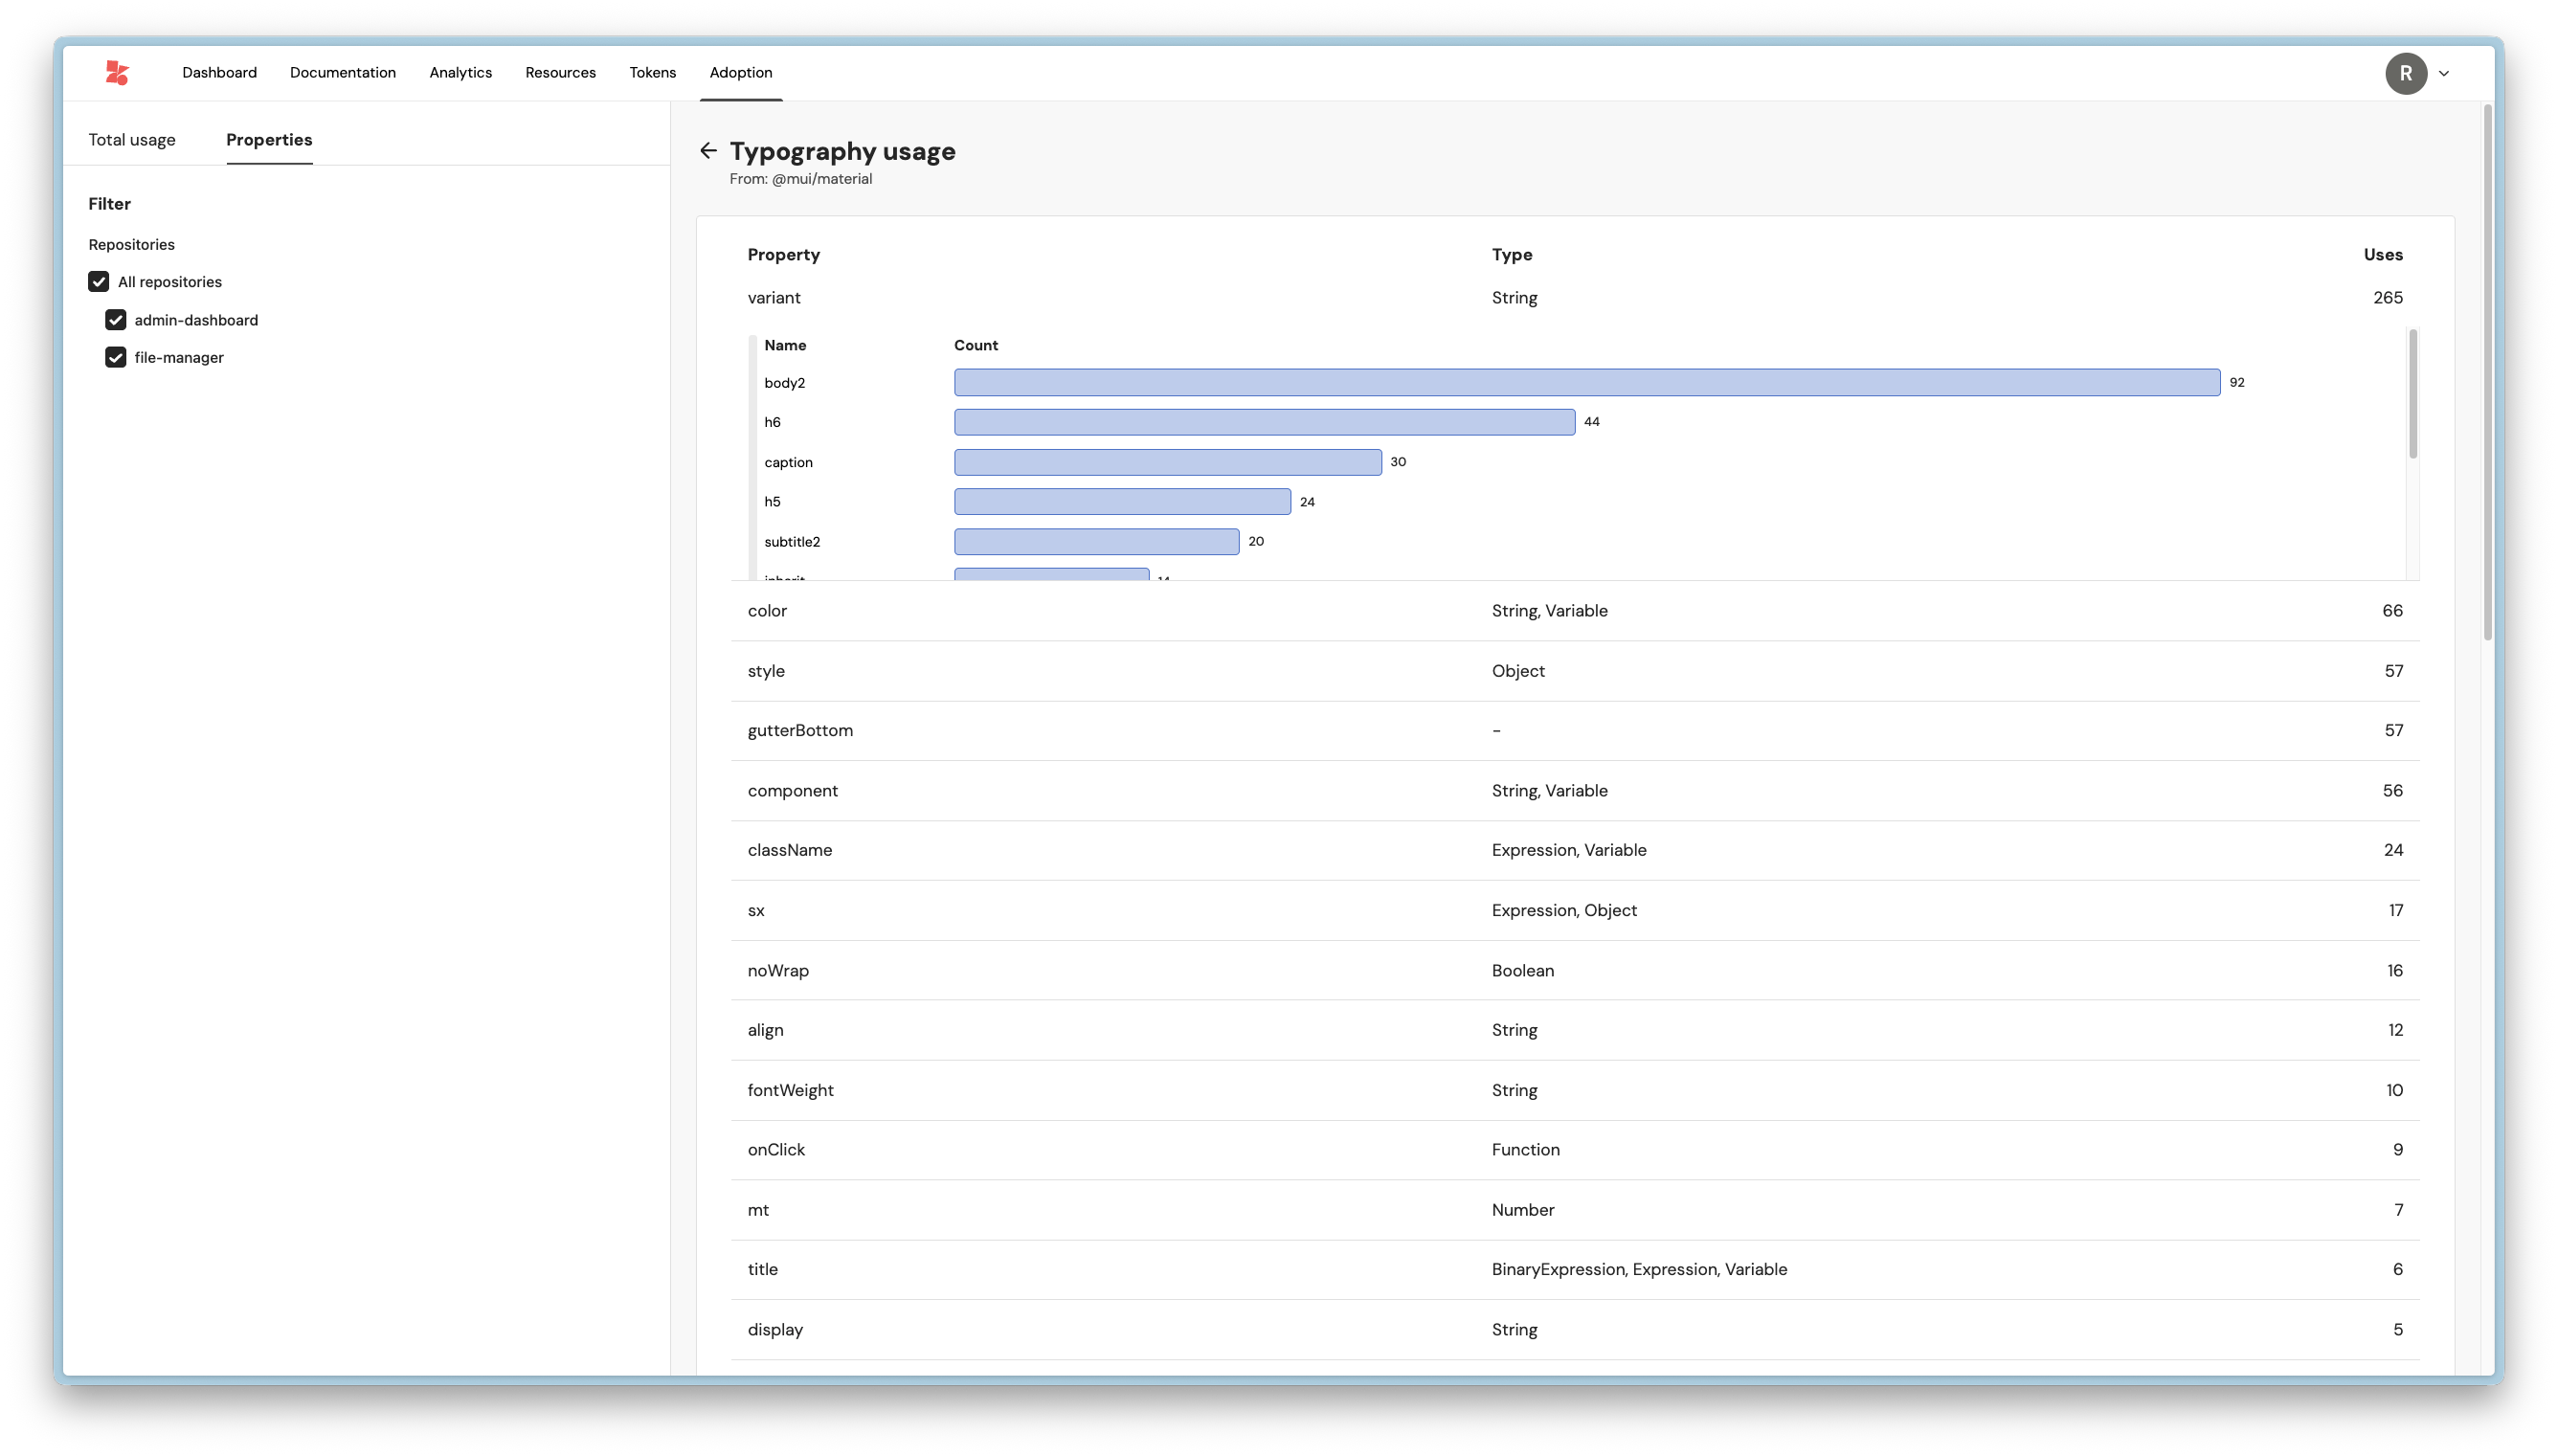The width and height of the screenshot is (2558, 1456).
Task: Open the Analytics menu item
Action: 460,72
